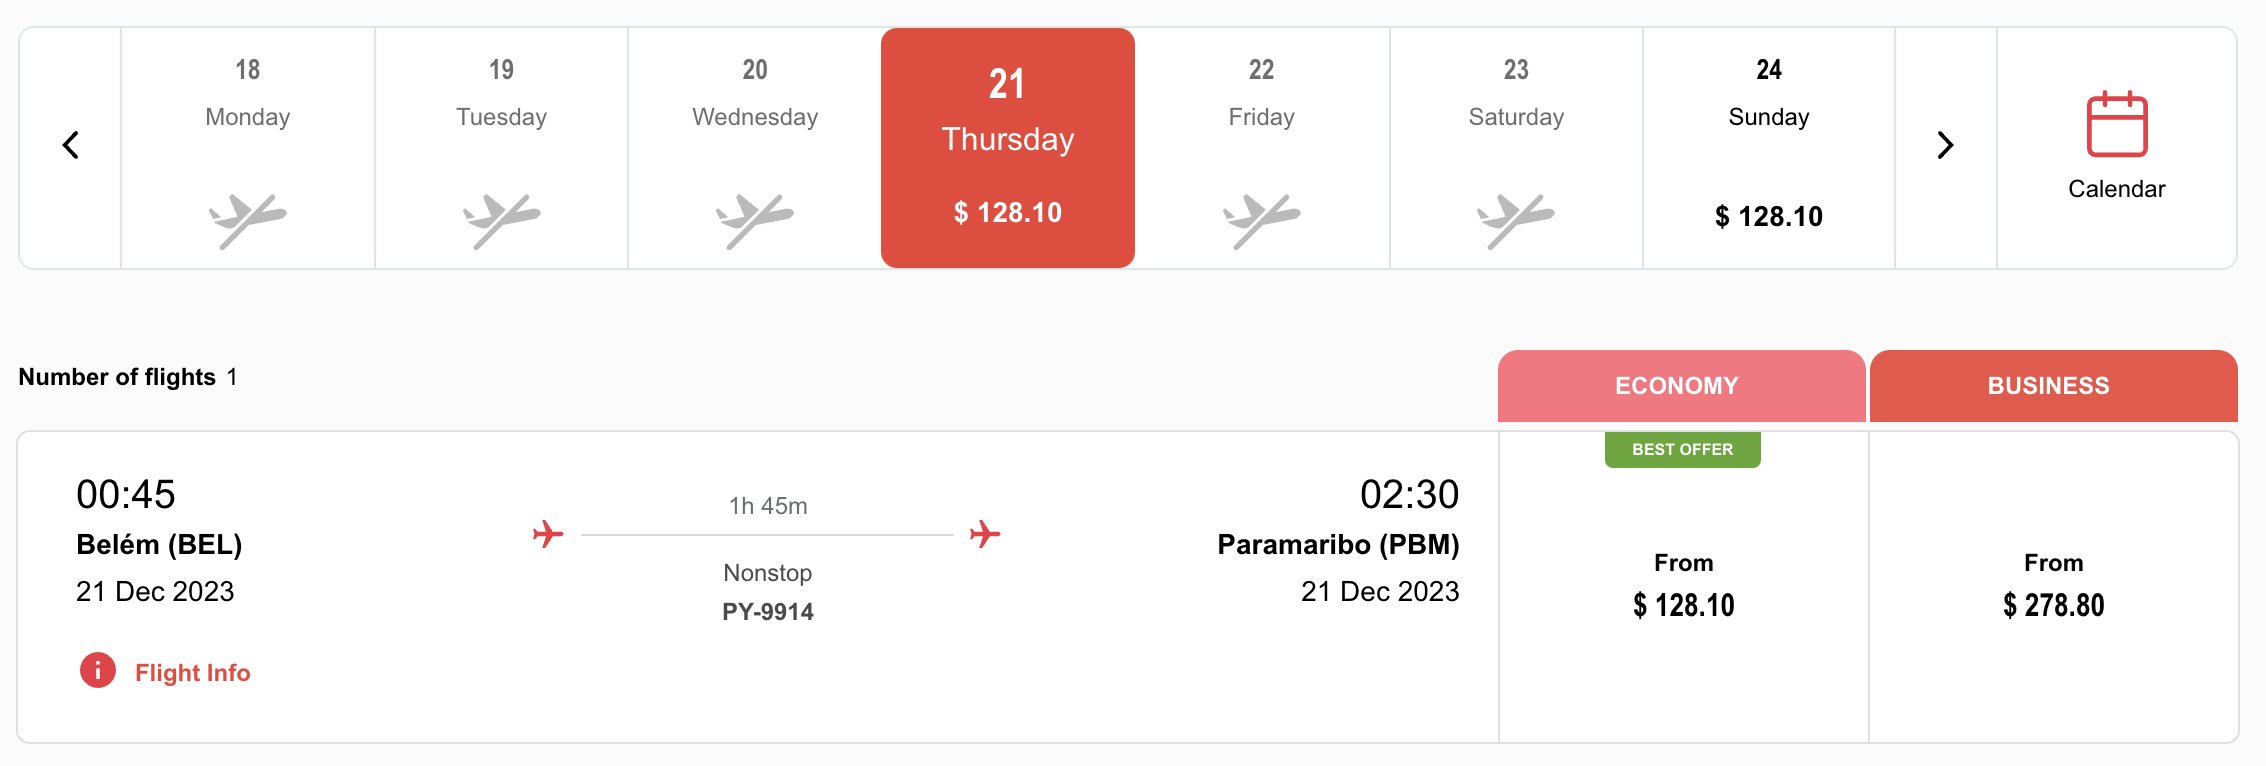Go to previous week with left arrow
The width and height of the screenshot is (2266, 766).
tap(70, 146)
